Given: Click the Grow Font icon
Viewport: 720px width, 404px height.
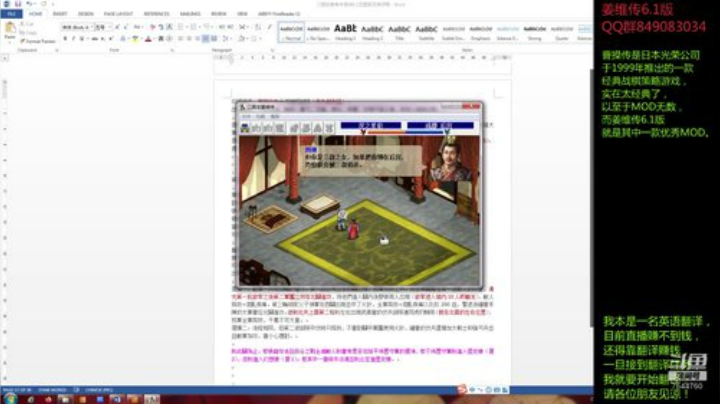Looking at the screenshot, I should tap(117, 28).
